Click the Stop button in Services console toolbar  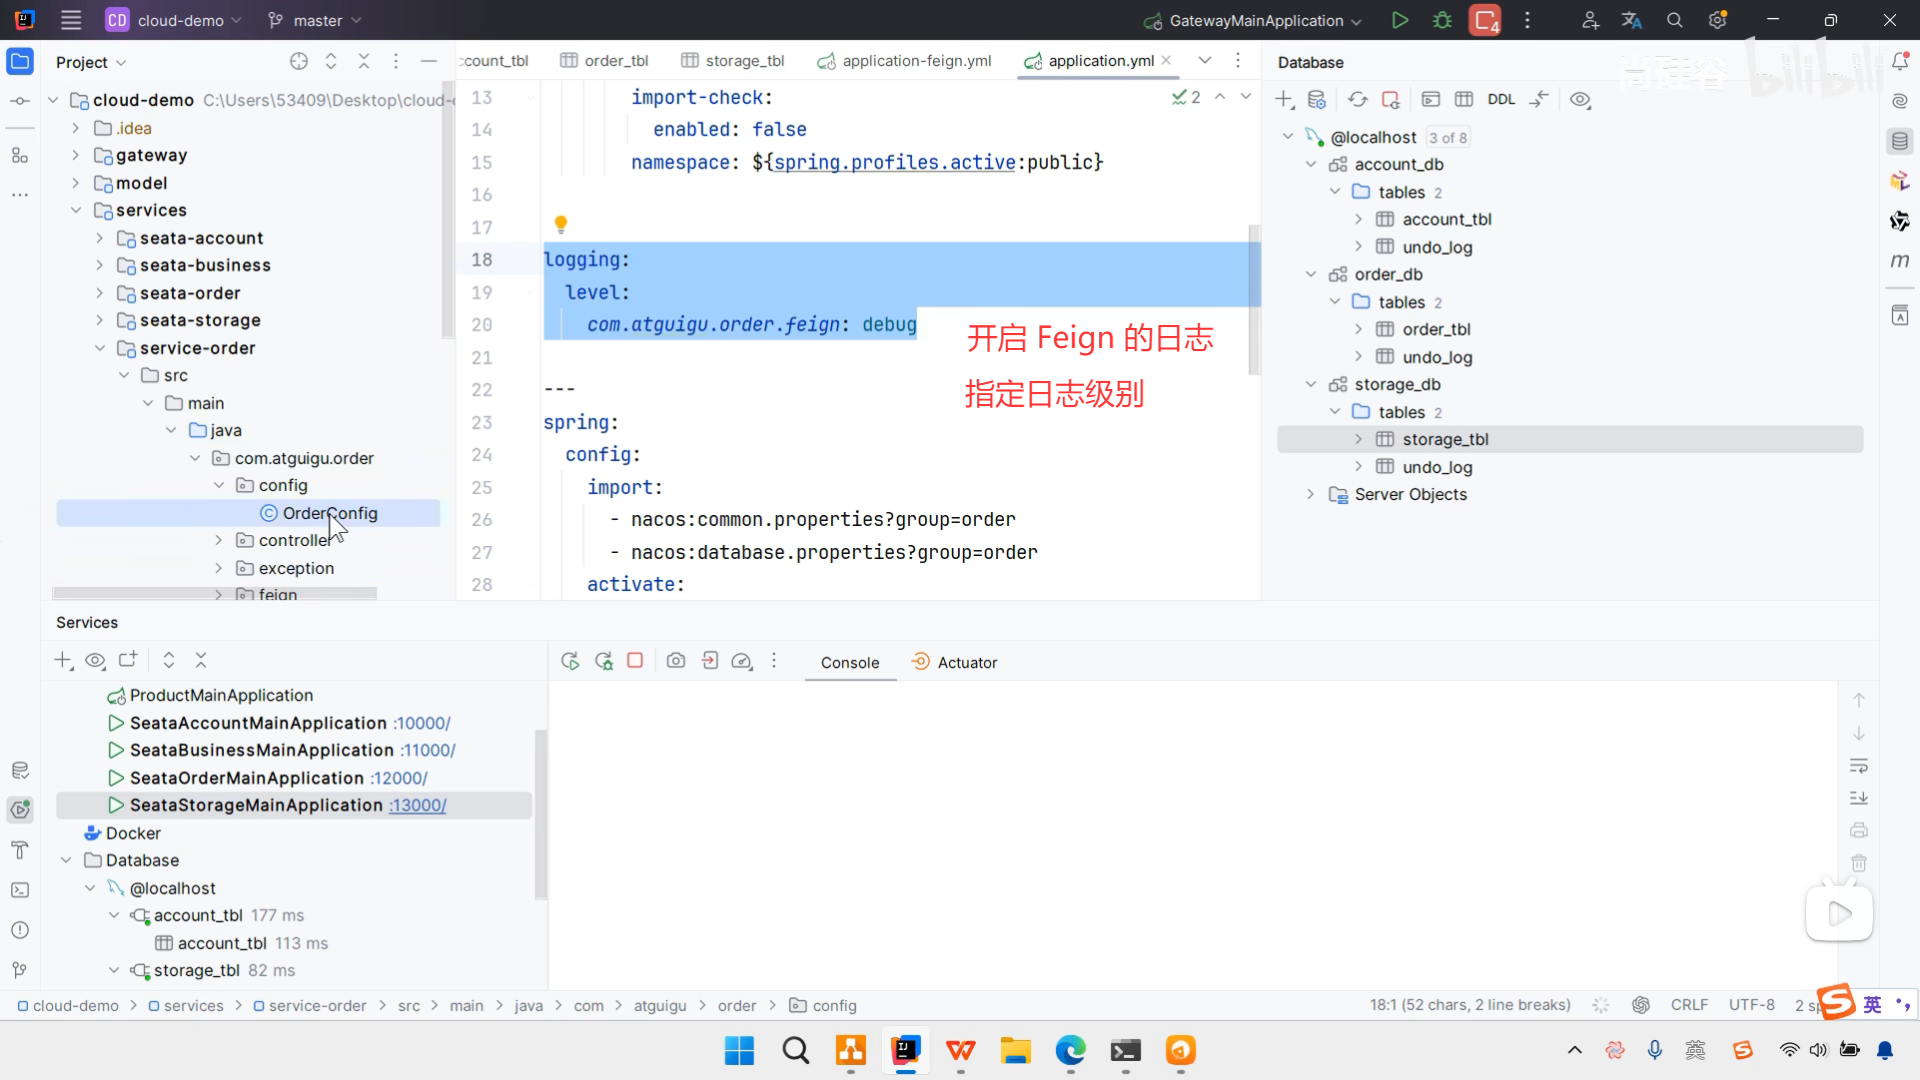pos(634,661)
